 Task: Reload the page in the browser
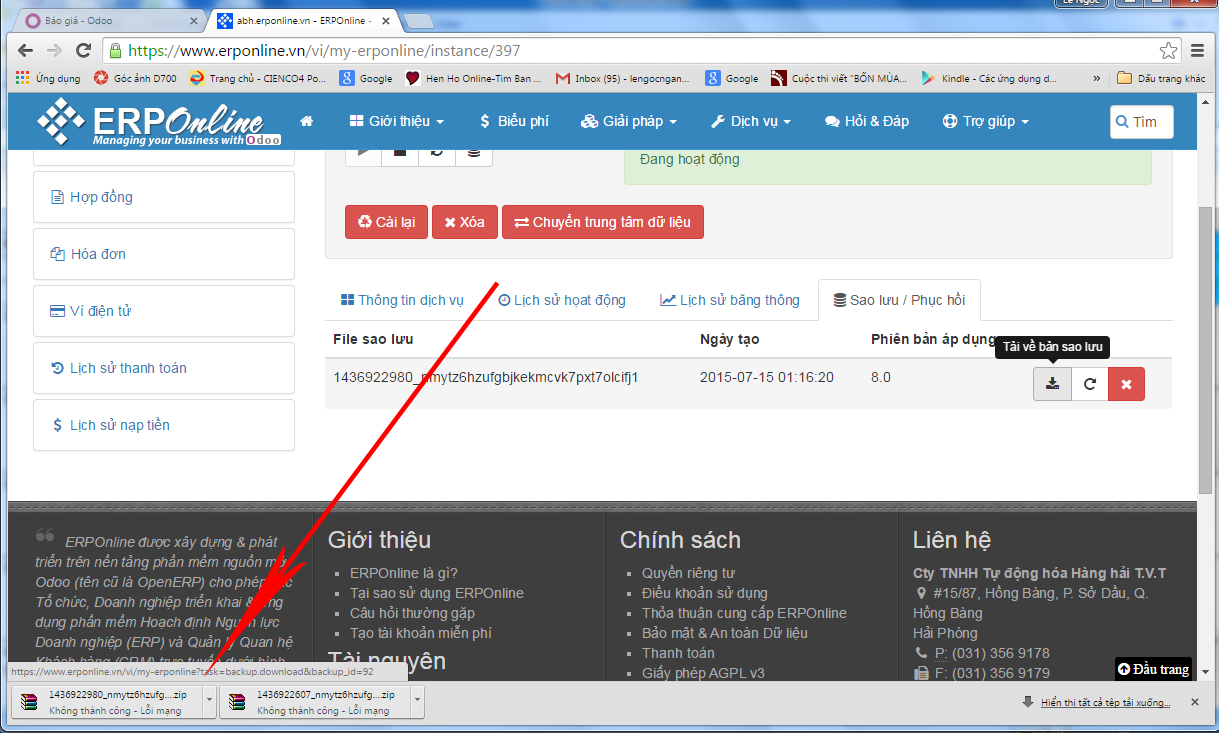[84, 50]
